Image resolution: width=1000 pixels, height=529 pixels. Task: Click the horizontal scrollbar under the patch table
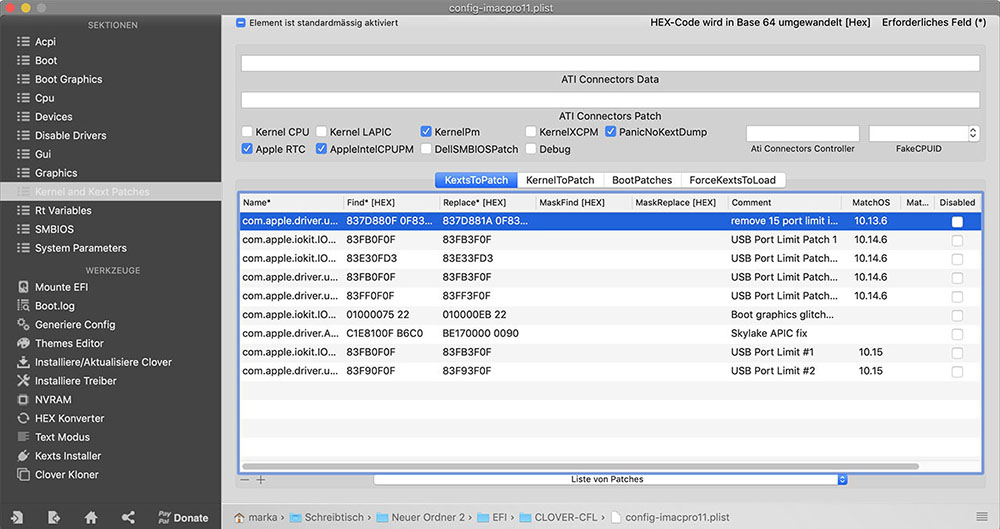(580, 467)
